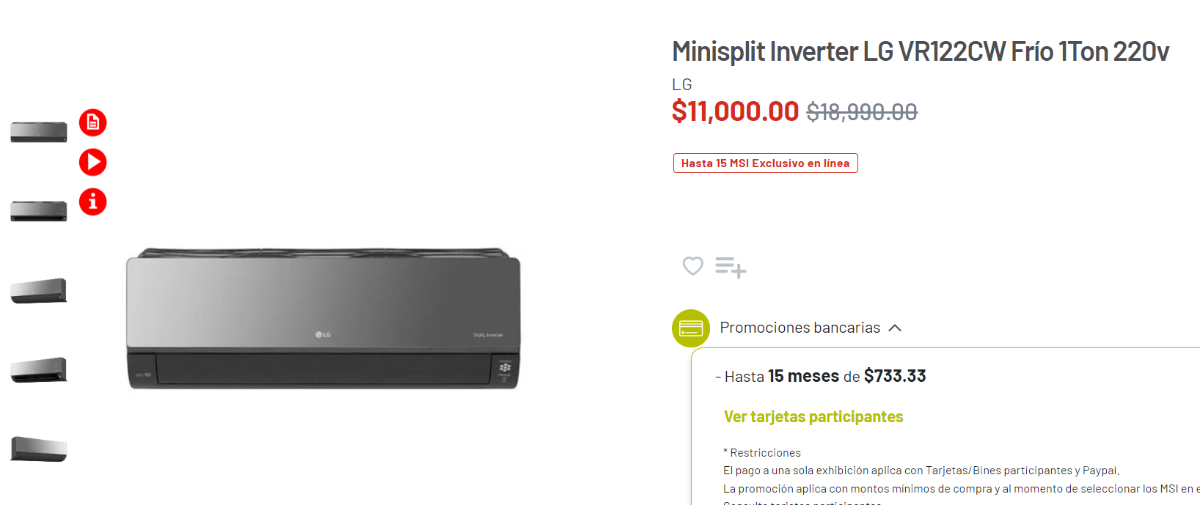
Task: Open the product document (datasheet) icon
Action: [x=93, y=123]
